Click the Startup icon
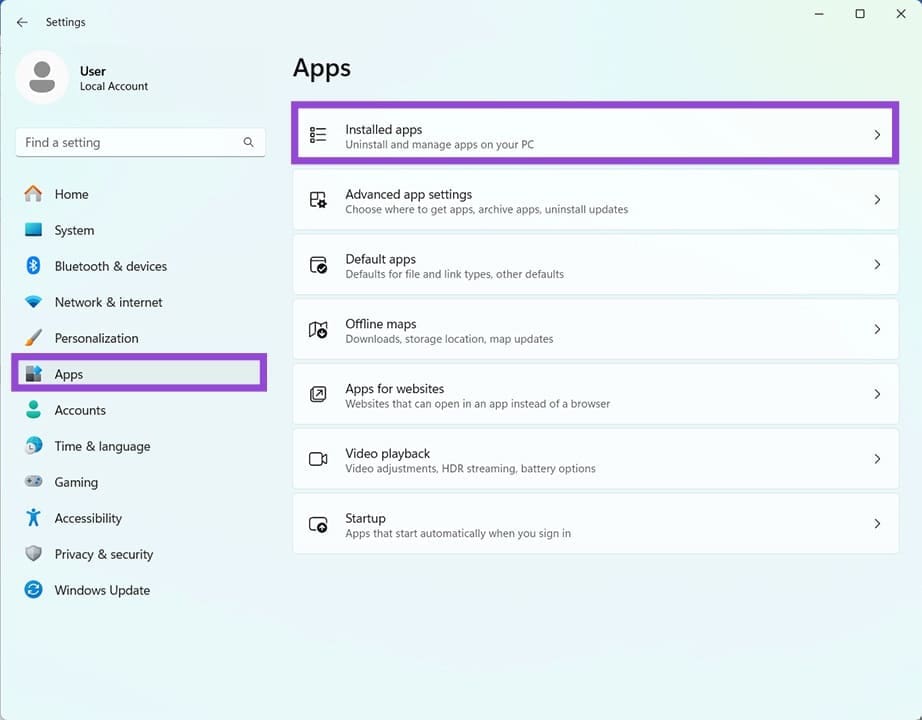 click(318, 524)
